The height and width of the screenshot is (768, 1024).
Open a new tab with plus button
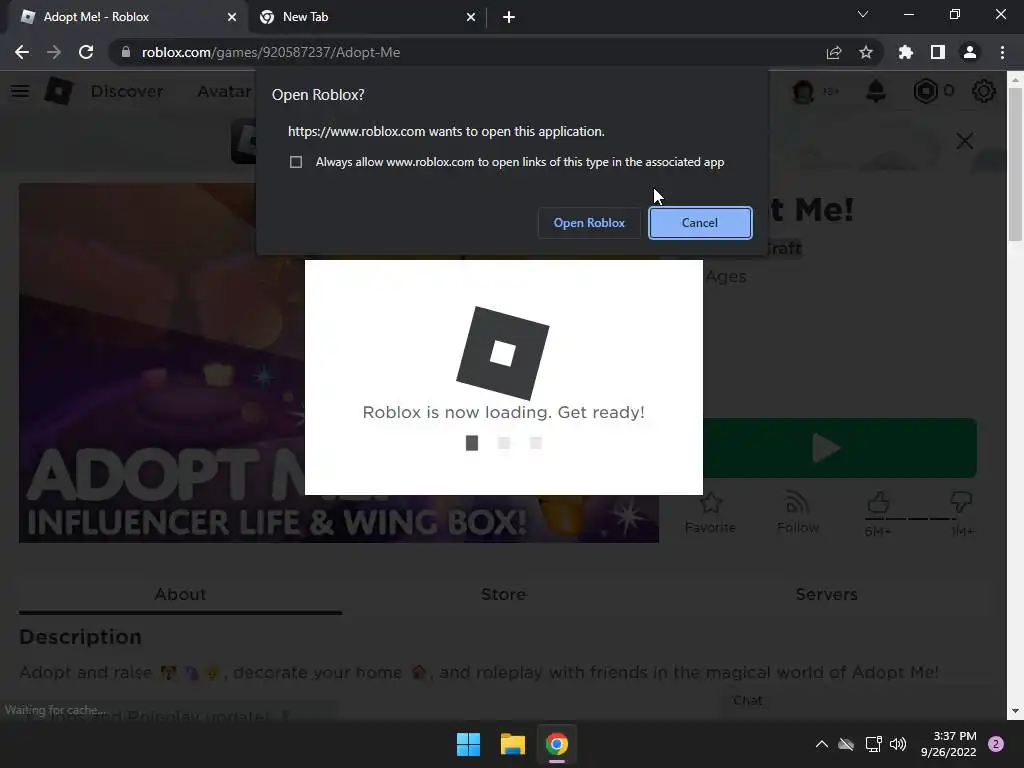(509, 17)
